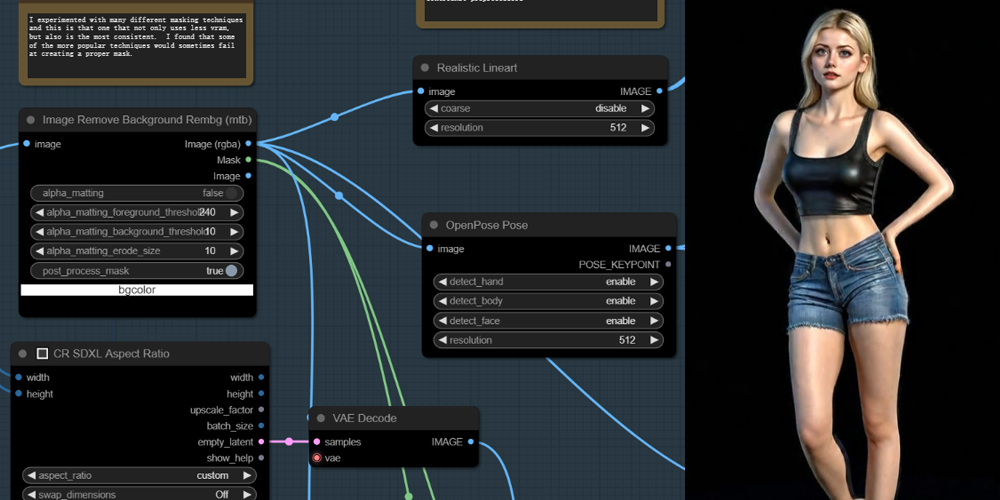
Task: Click the OpenPose Pose node title
Action: (487, 225)
